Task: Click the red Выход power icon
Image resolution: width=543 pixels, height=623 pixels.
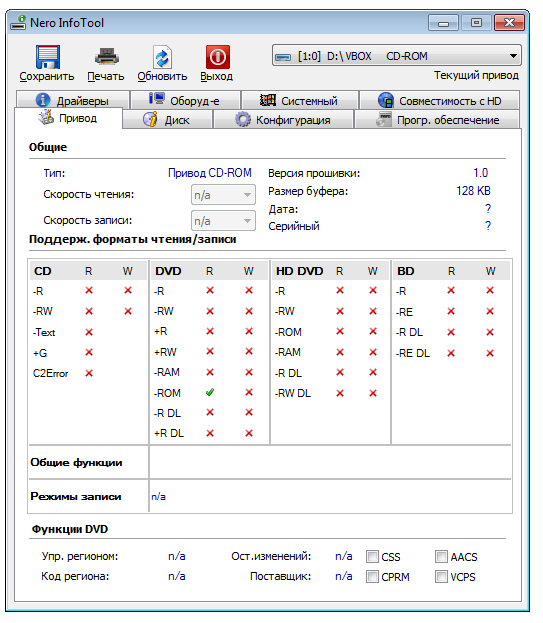Action: tap(217, 57)
